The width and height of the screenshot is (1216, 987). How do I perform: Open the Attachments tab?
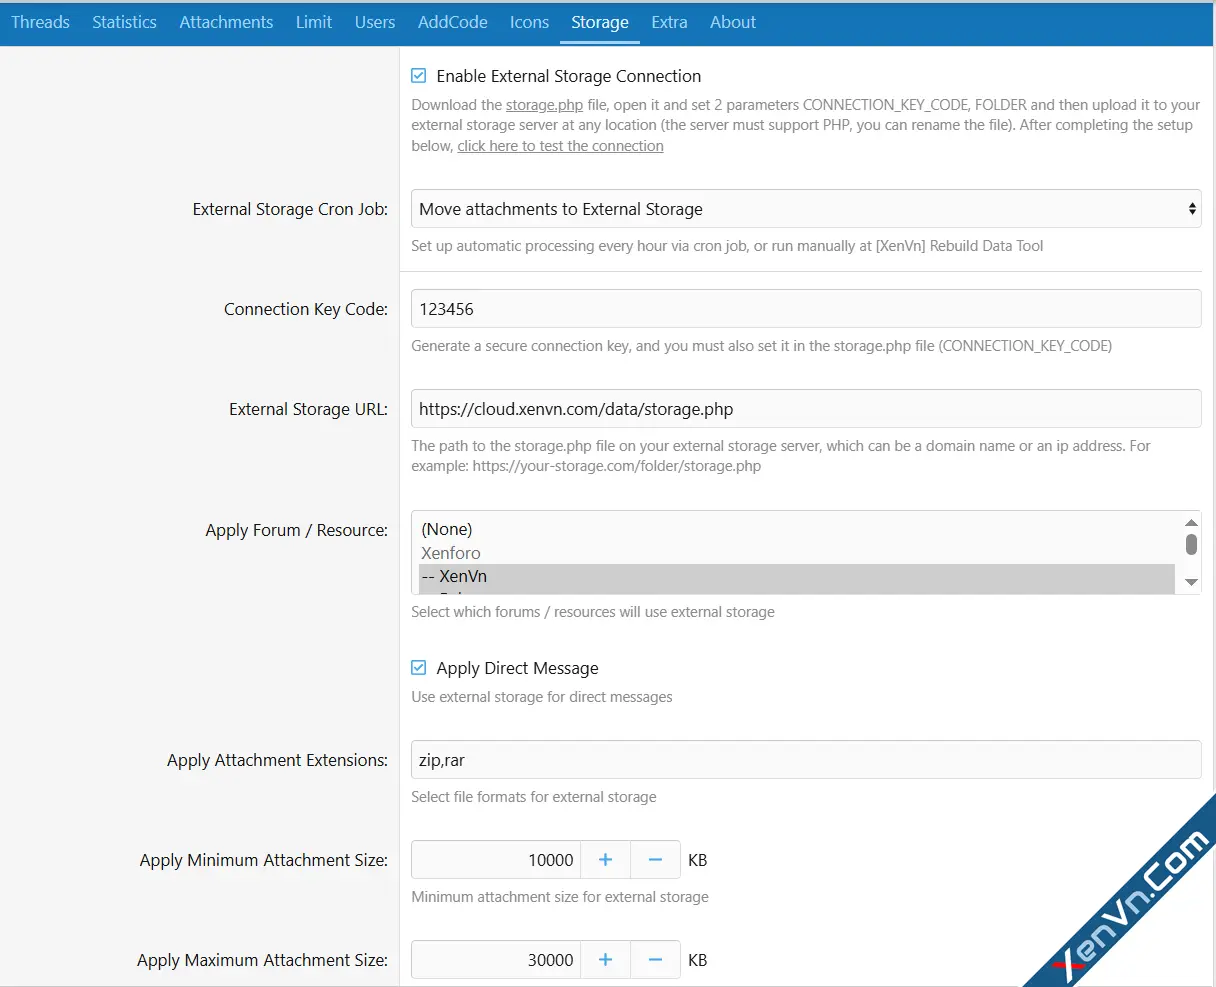226,22
